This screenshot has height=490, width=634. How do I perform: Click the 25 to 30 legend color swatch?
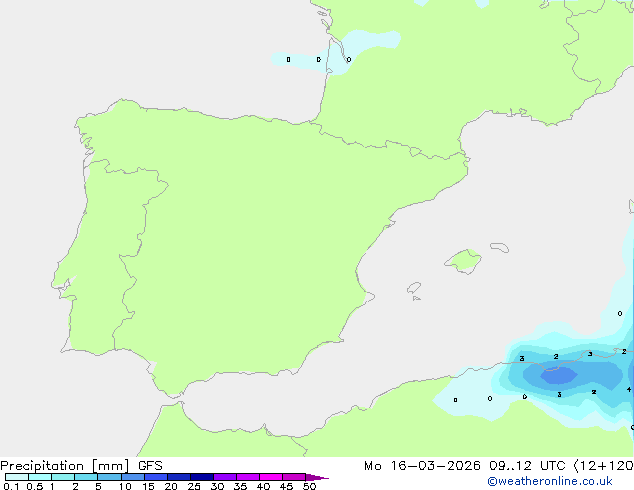(201, 477)
